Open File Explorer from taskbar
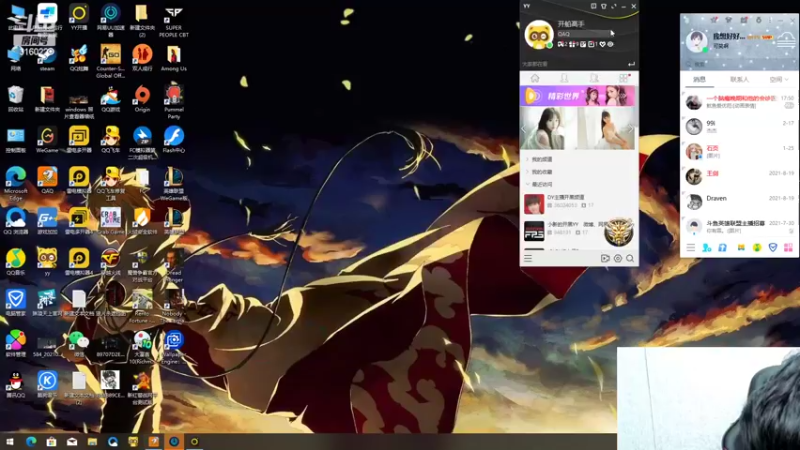The width and height of the screenshot is (800, 450). pyautogui.click(x=92, y=442)
